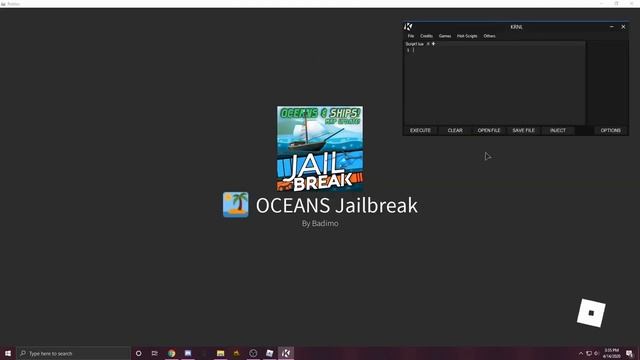Open File Explorer from the taskbar
Image resolution: width=640 pixels, height=360 pixels.
pos(220,353)
